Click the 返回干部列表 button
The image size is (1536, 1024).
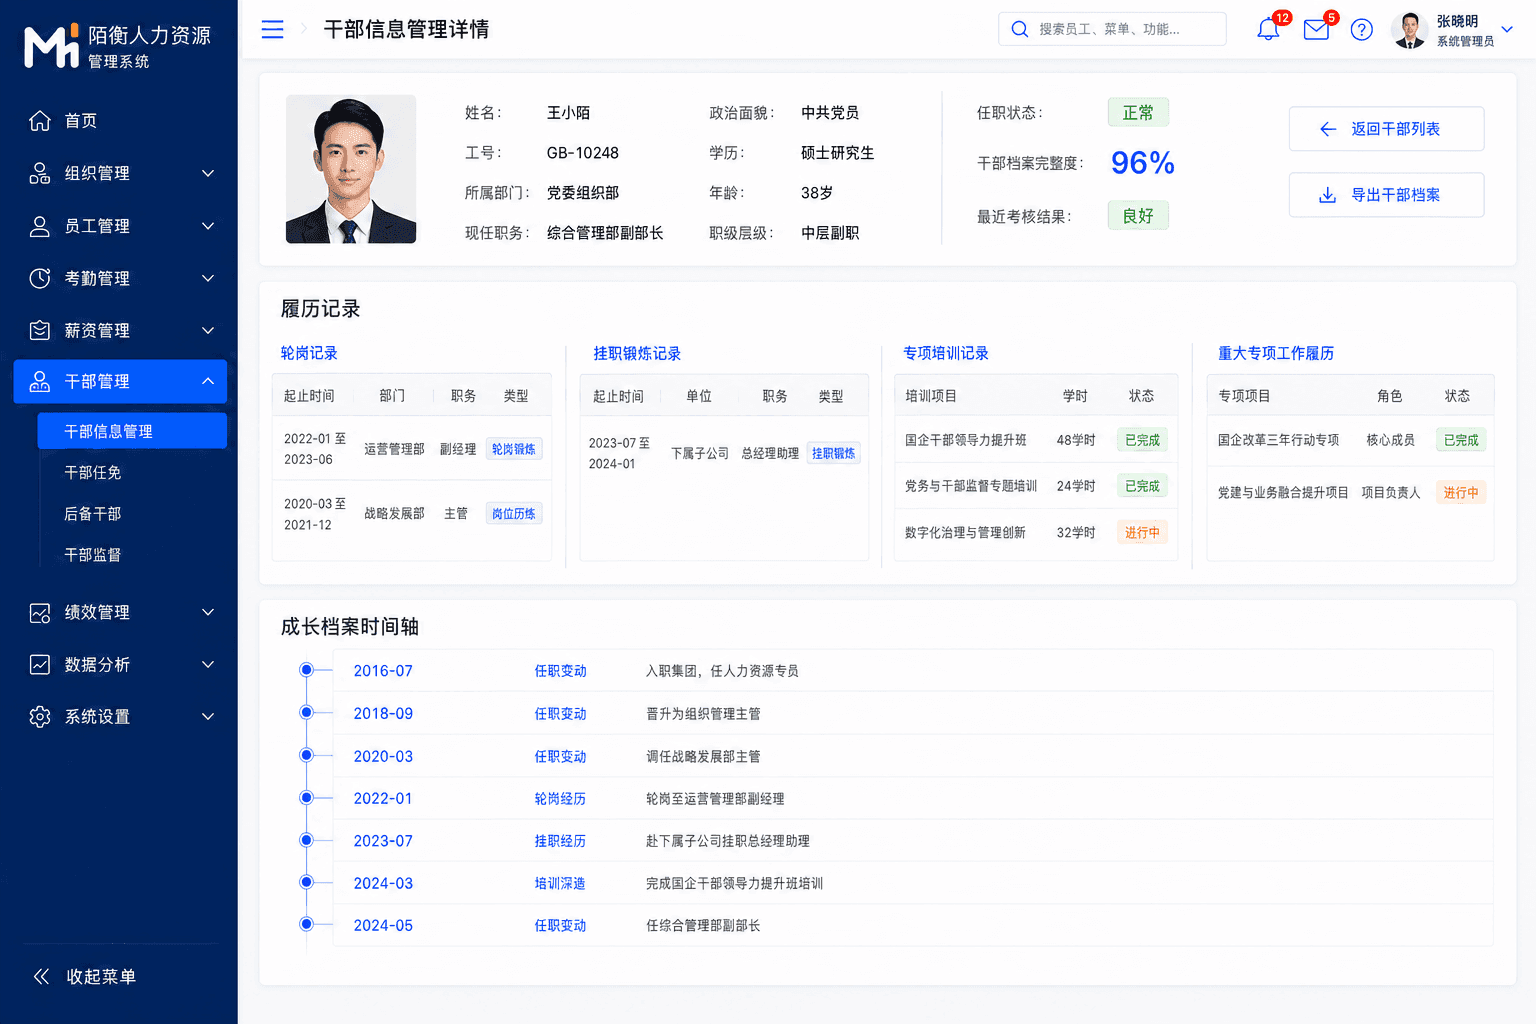click(x=1386, y=129)
